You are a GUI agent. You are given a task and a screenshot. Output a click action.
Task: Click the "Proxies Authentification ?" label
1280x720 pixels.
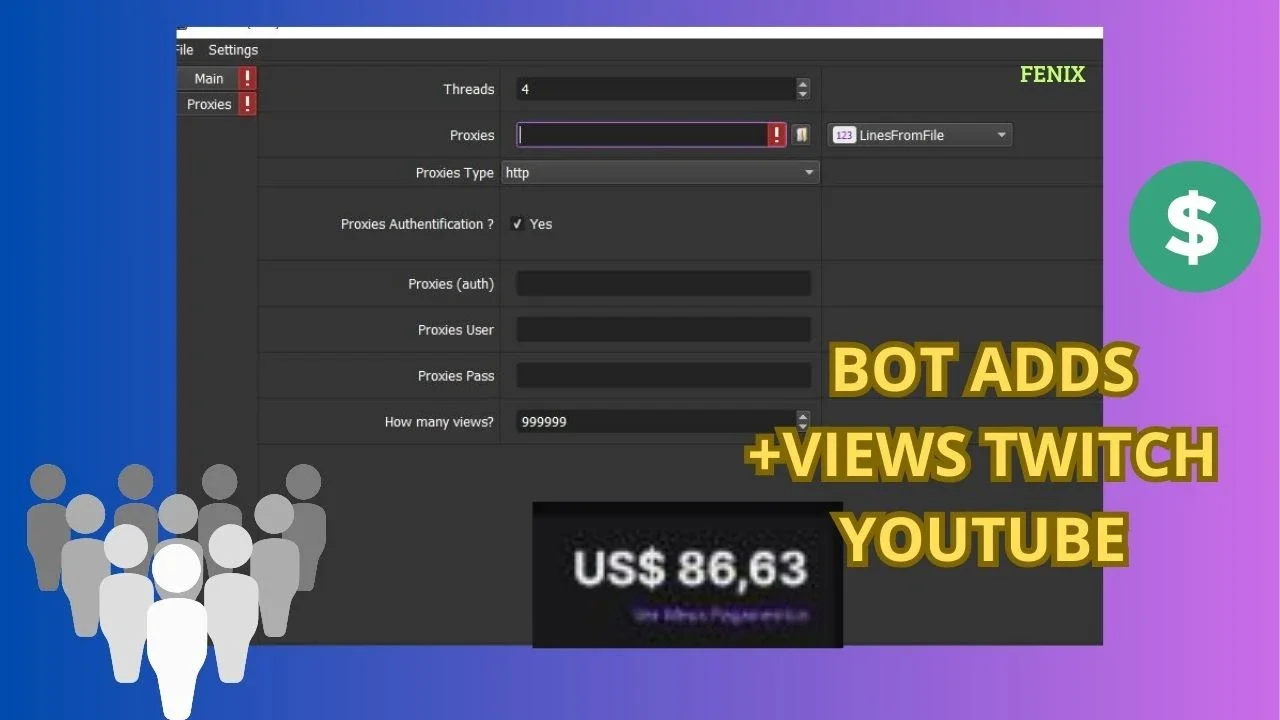[418, 224]
